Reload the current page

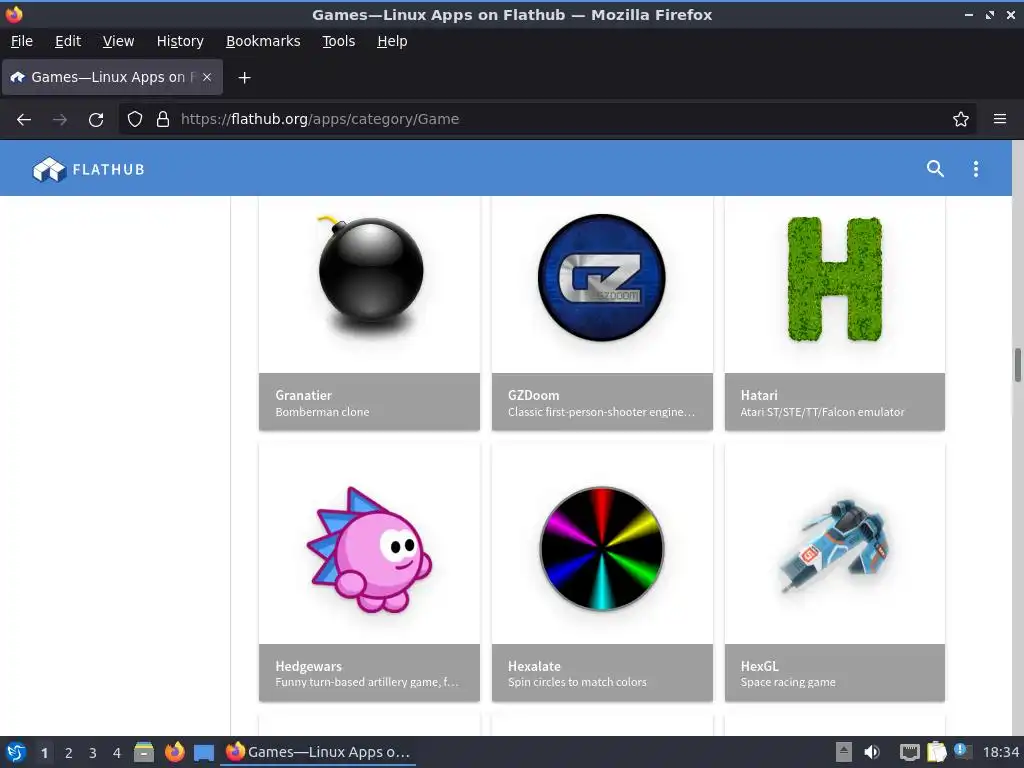[x=96, y=120]
